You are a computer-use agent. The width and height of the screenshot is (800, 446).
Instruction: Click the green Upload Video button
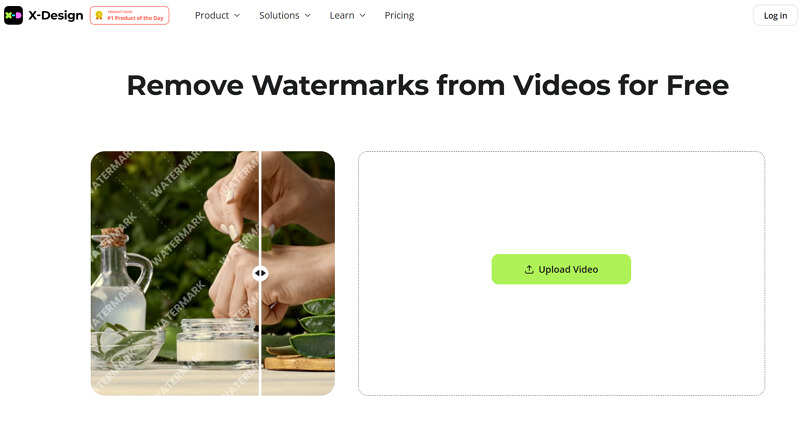561,269
